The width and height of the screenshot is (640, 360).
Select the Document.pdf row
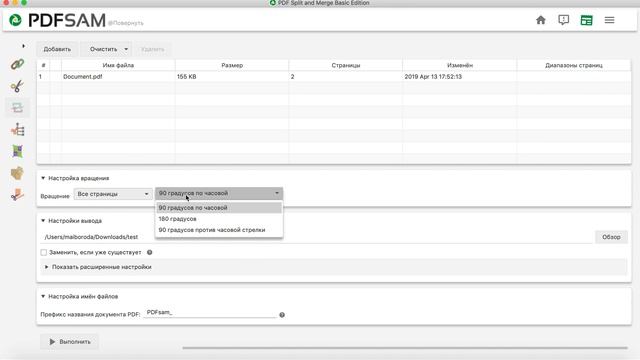pos(334,76)
